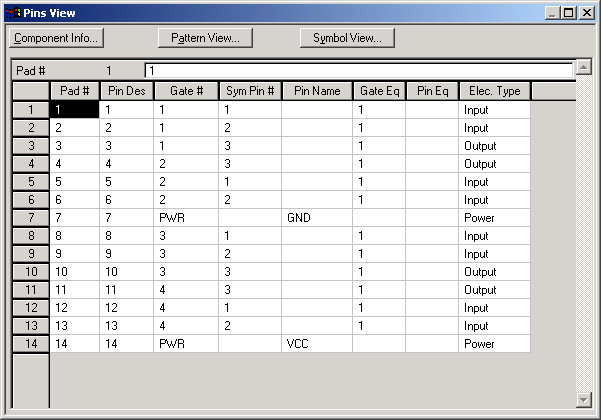This screenshot has height=420, width=601.
Task: Click the Output Elec. Type cell in row 4
Action: click(x=494, y=164)
